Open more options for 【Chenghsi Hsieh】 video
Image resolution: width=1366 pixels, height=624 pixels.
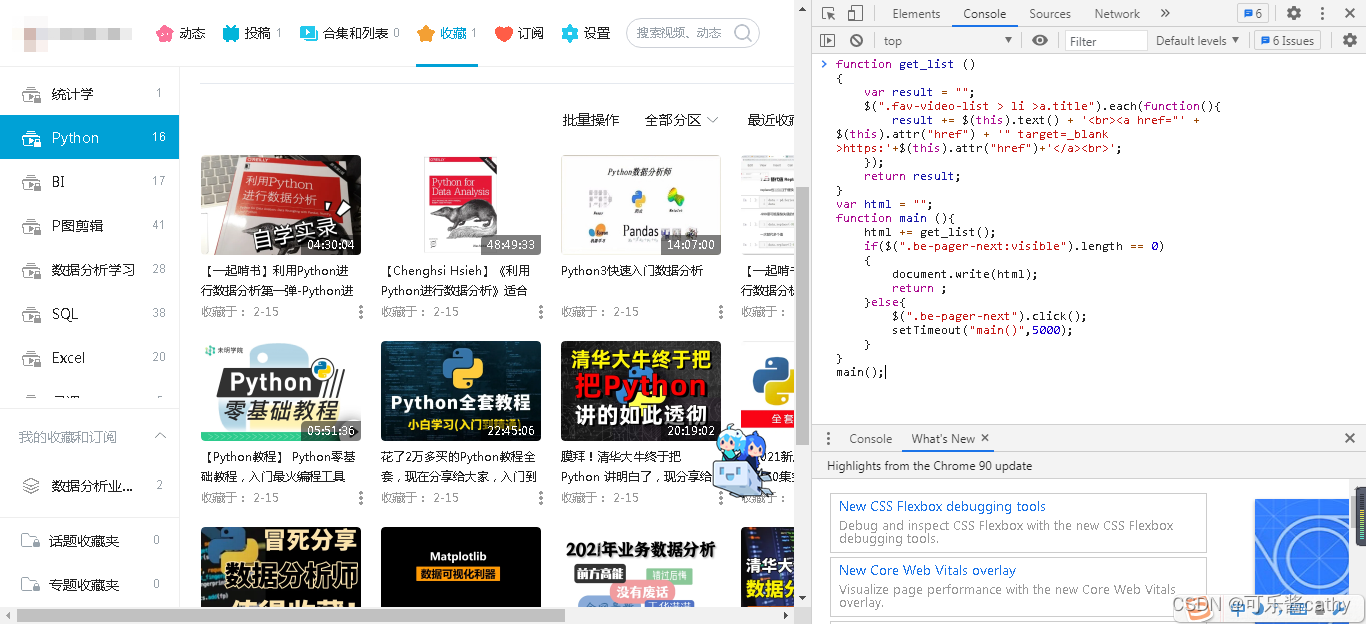click(541, 312)
